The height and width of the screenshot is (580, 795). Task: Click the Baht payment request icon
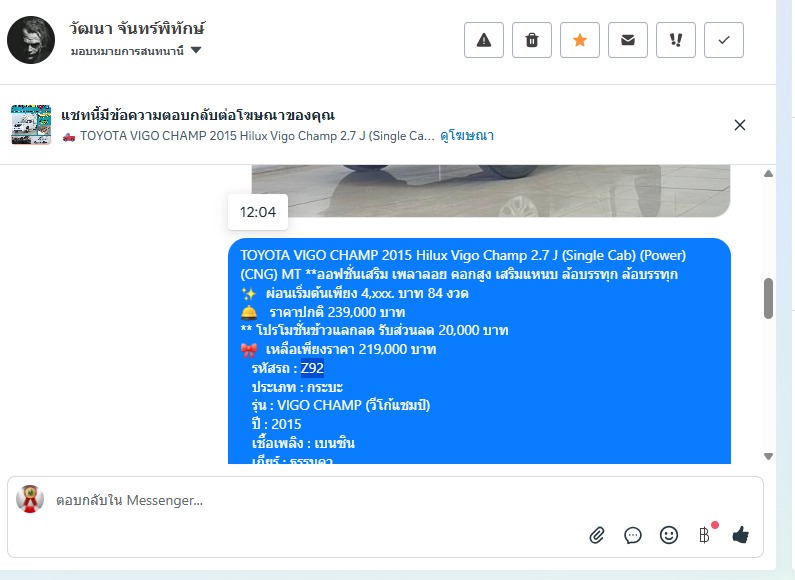pyautogui.click(x=704, y=535)
